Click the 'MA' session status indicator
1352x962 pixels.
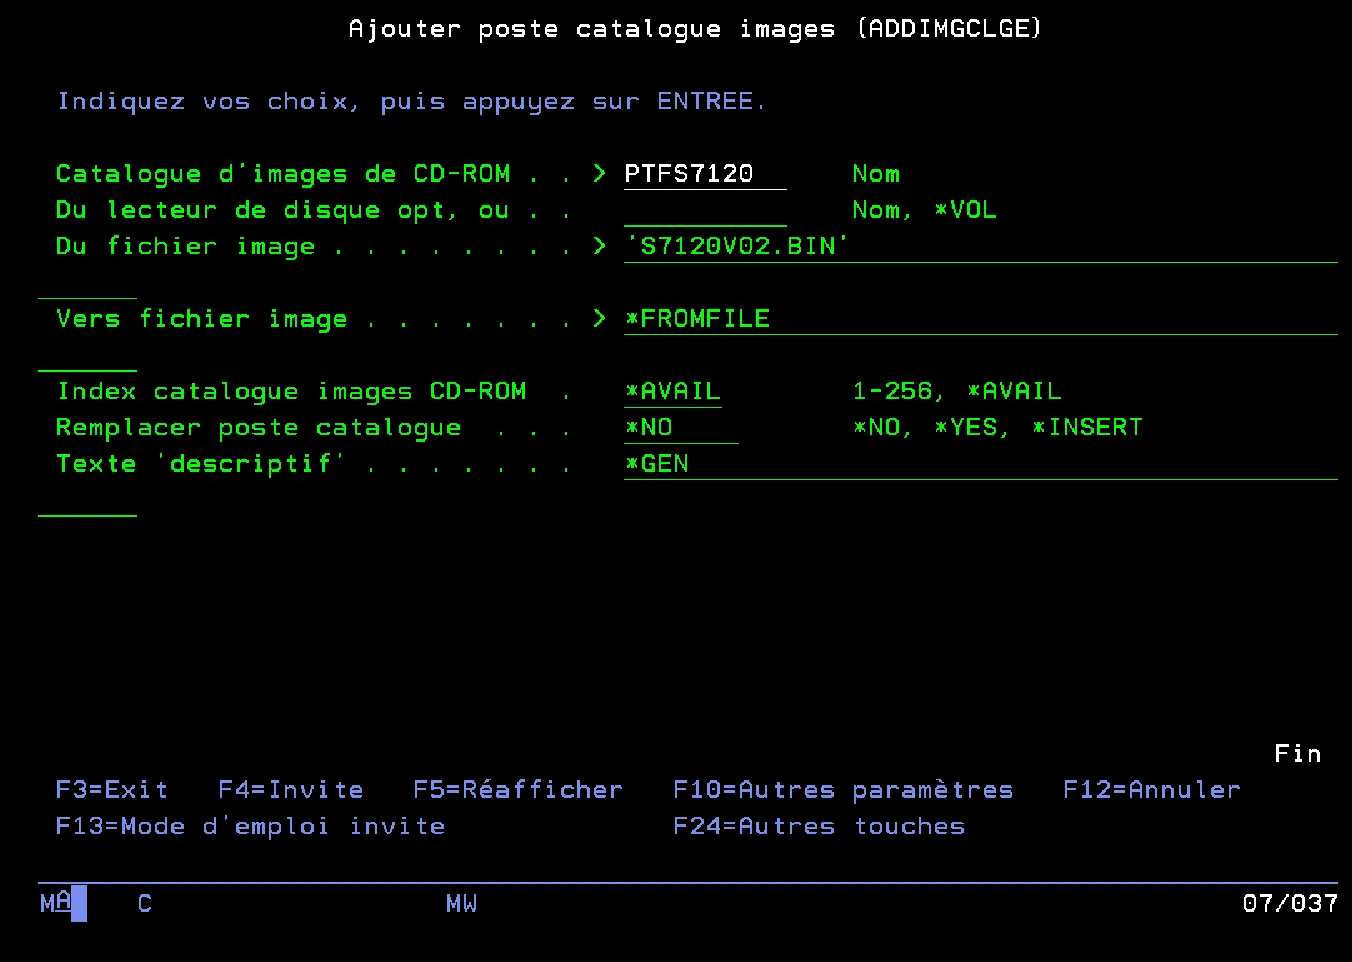[x=56, y=904]
